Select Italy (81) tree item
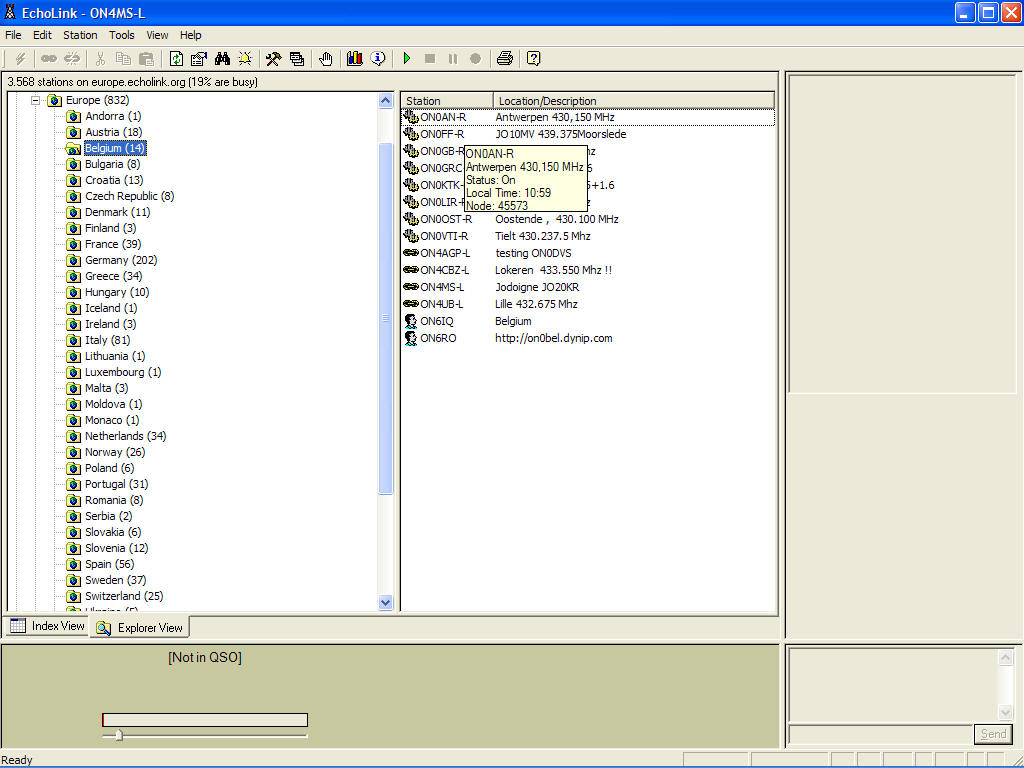The height and width of the screenshot is (768, 1024). pyautogui.click(x=107, y=340)
